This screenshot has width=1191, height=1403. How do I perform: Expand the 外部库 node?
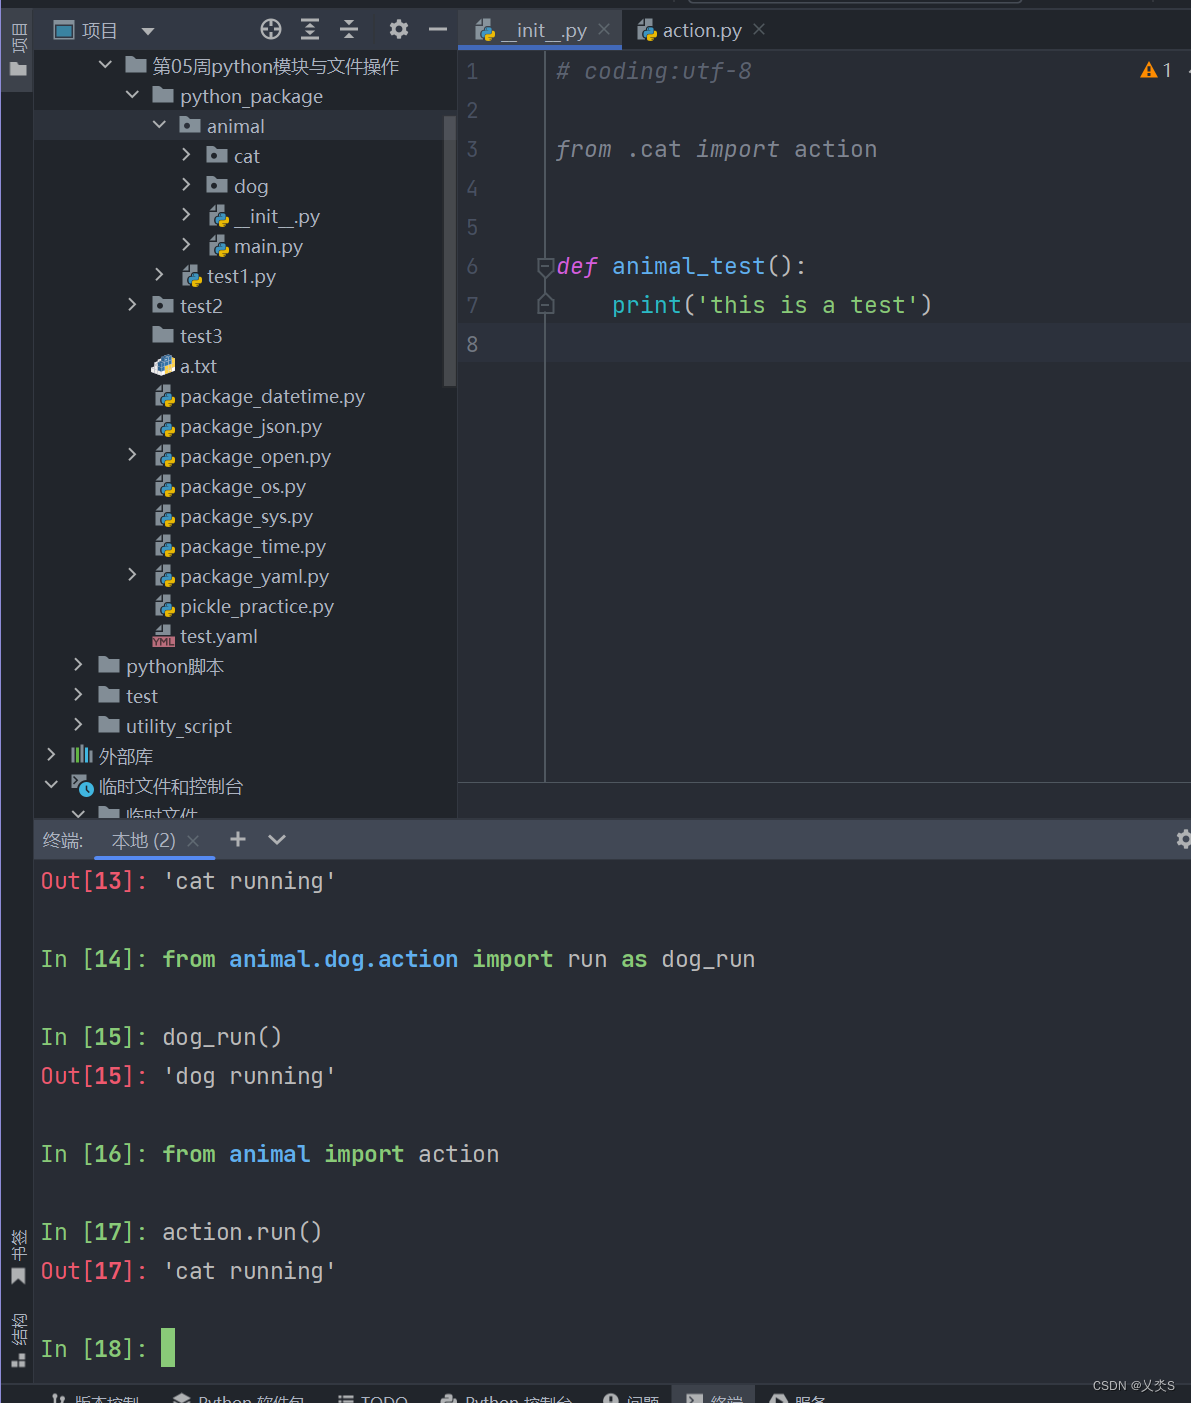point(51,755)
